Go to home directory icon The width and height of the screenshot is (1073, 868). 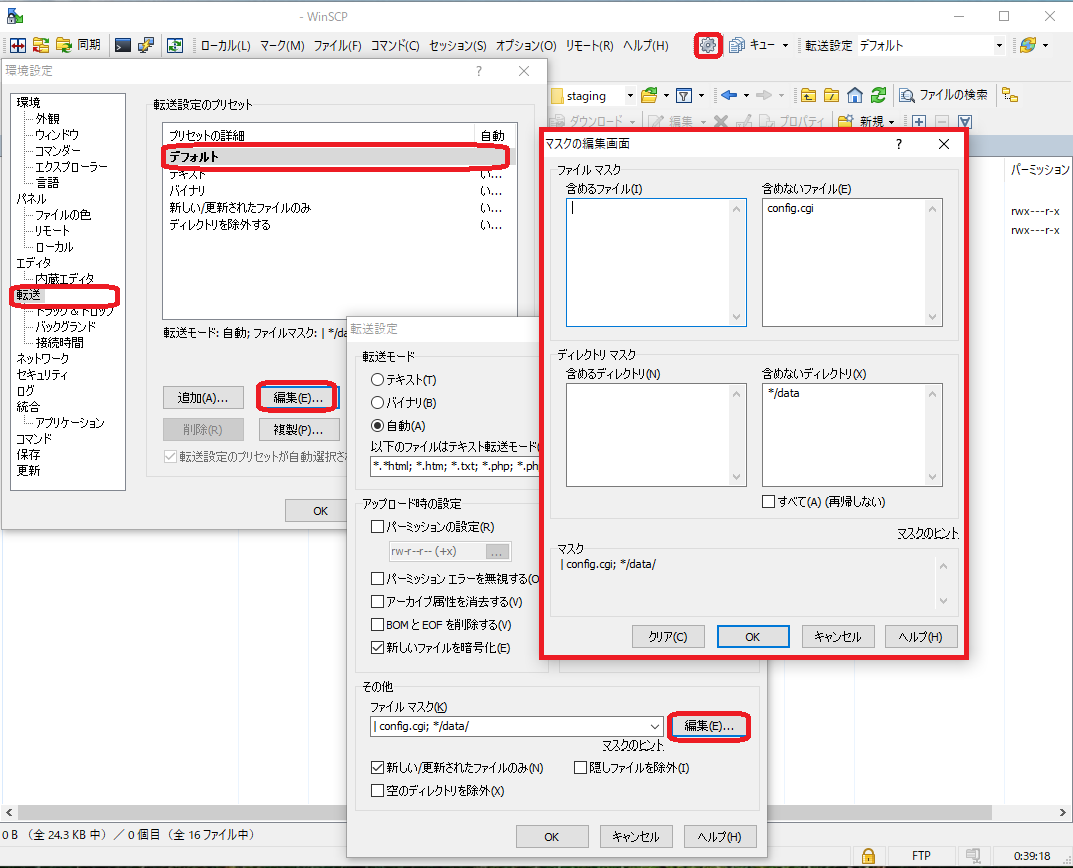[855, 95]
